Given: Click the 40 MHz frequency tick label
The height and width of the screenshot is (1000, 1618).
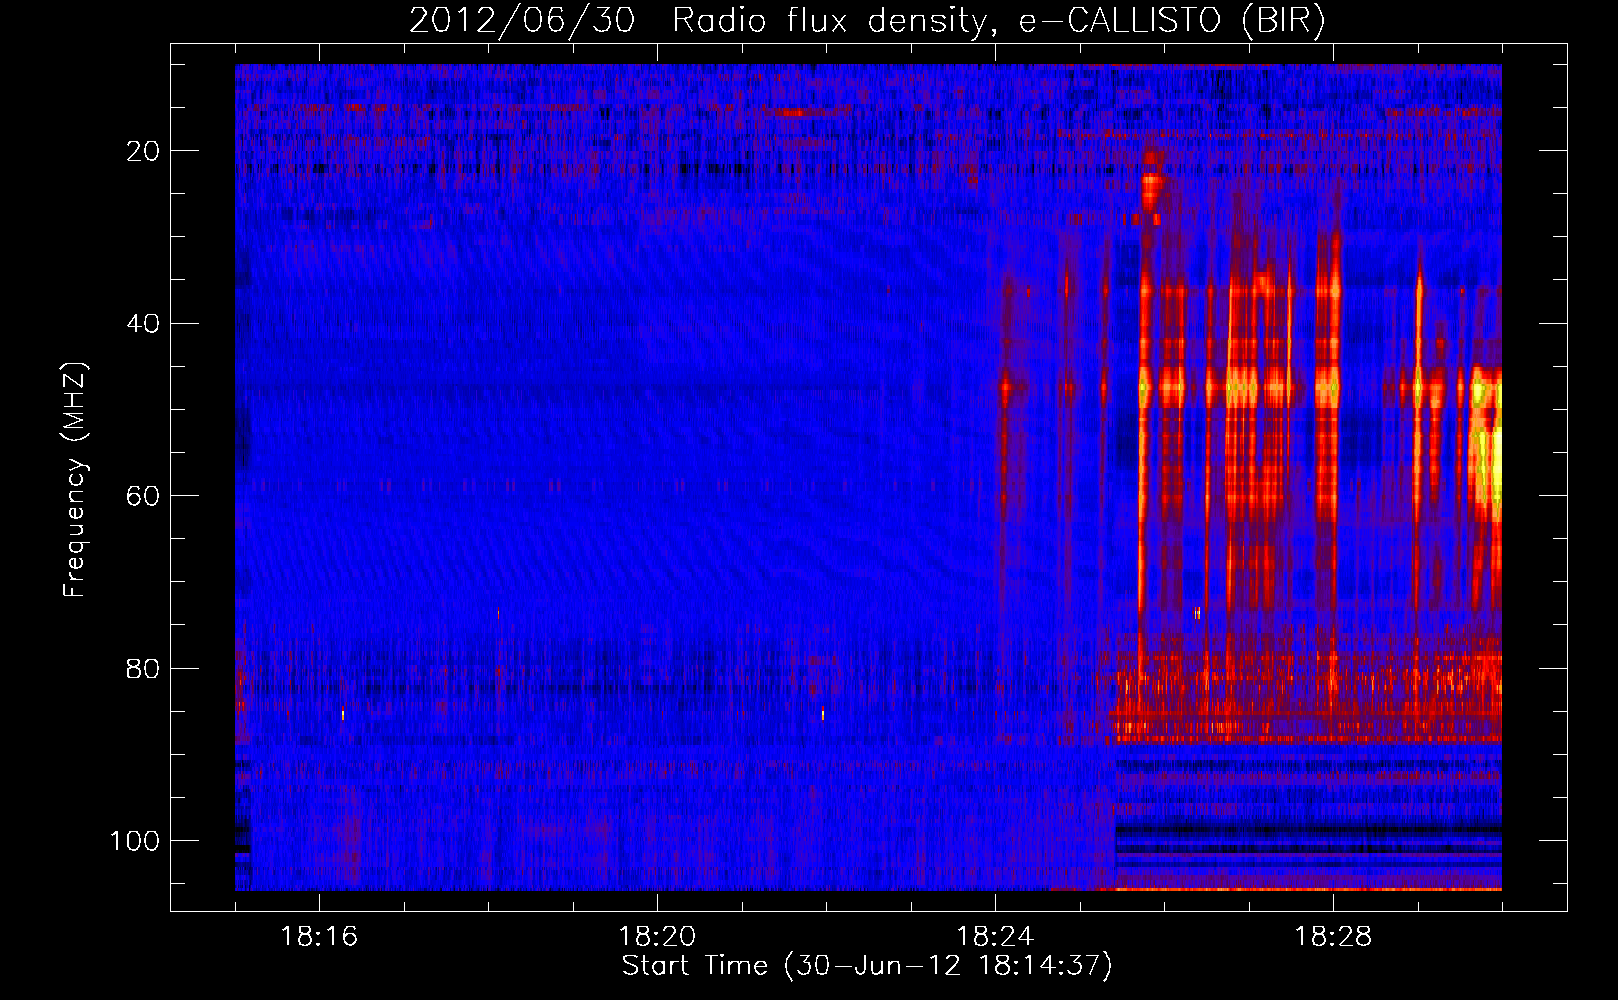Looking at the screenshot, I should pos(143,324).
